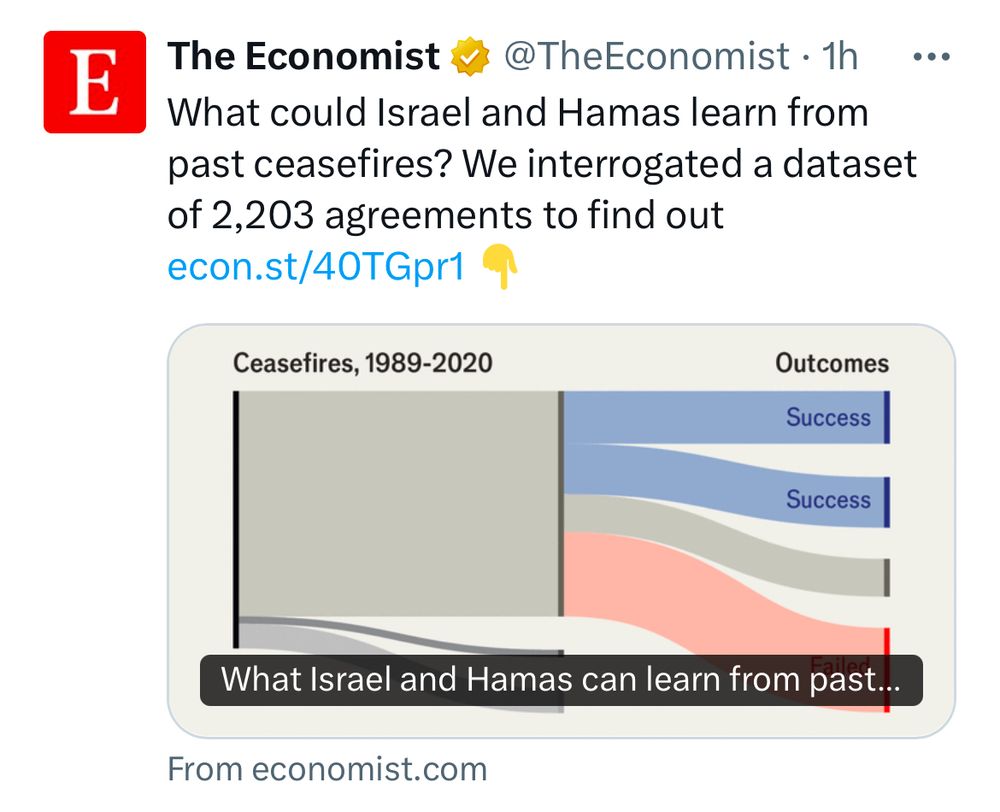Click the pointing-down hand emoji
1000x812 pixels.
pos(499,267)
